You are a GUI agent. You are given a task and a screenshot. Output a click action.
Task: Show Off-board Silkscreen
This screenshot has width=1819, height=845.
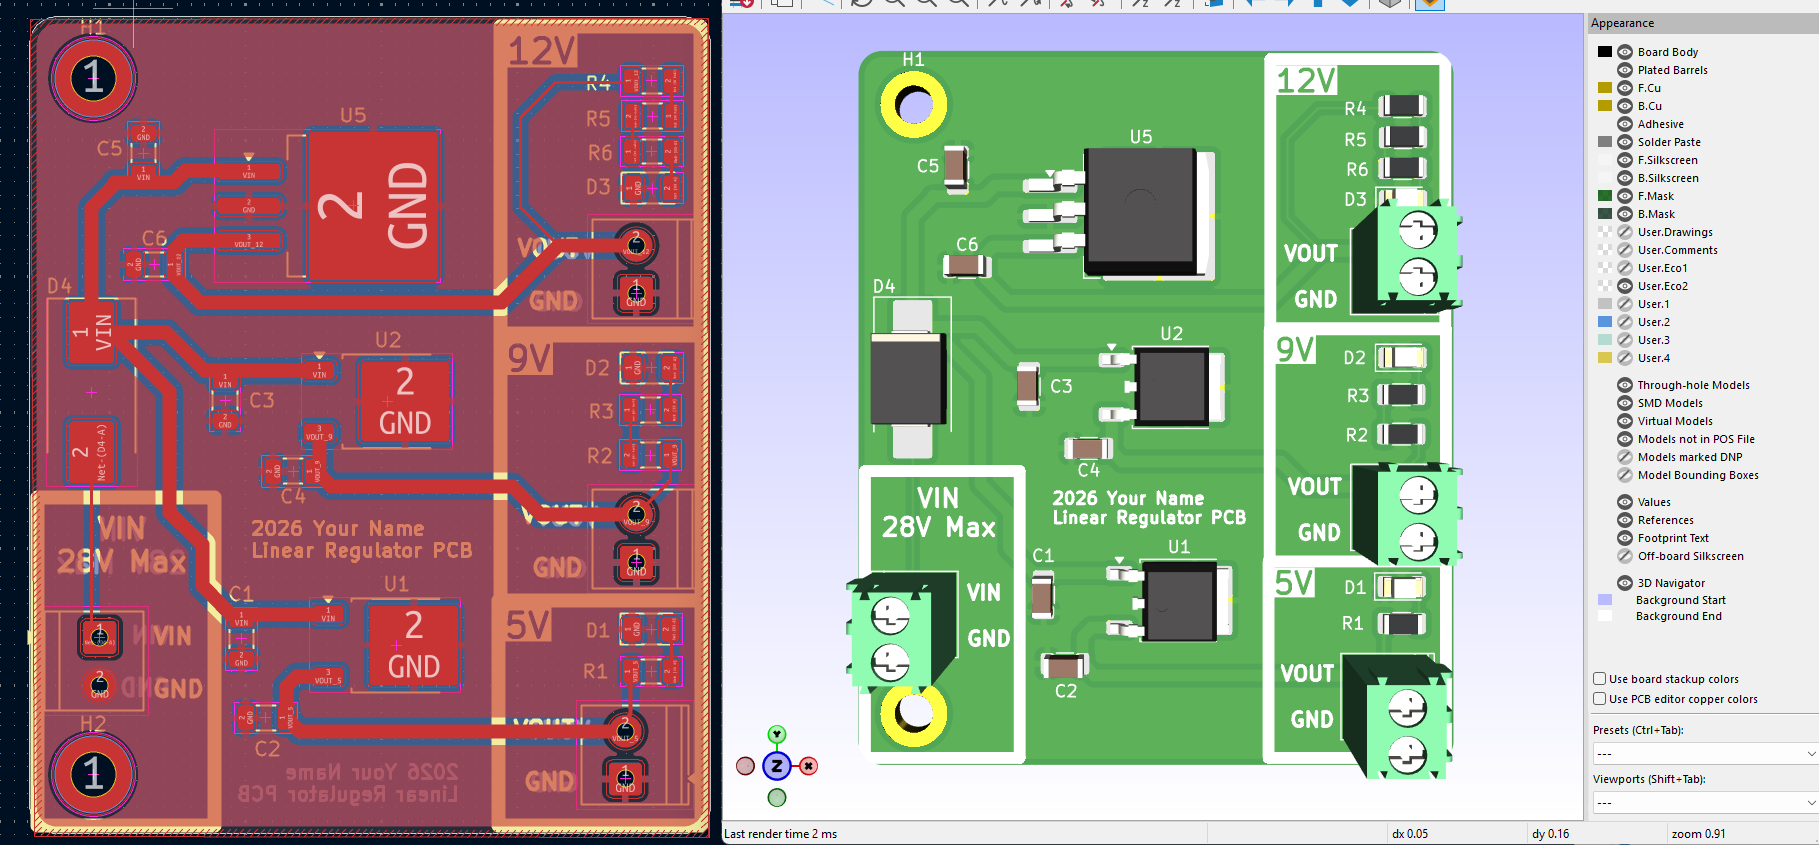tap(1625, 556)
